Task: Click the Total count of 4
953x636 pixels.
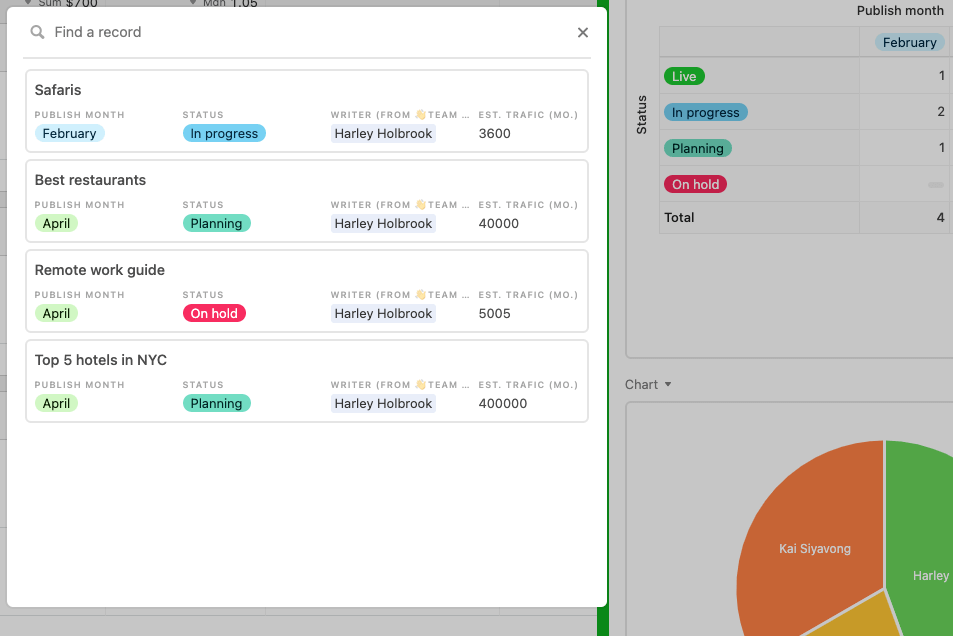Action: tap(940, 217)
